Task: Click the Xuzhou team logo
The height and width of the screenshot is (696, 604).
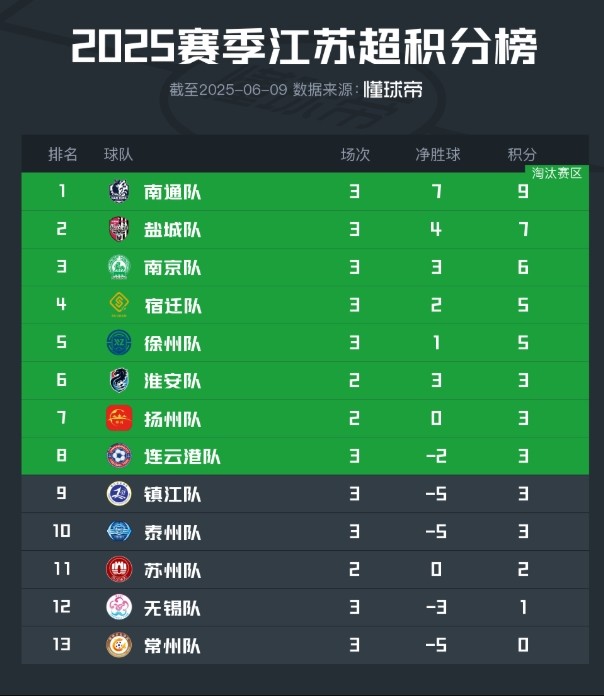Action: click(119, 343)
